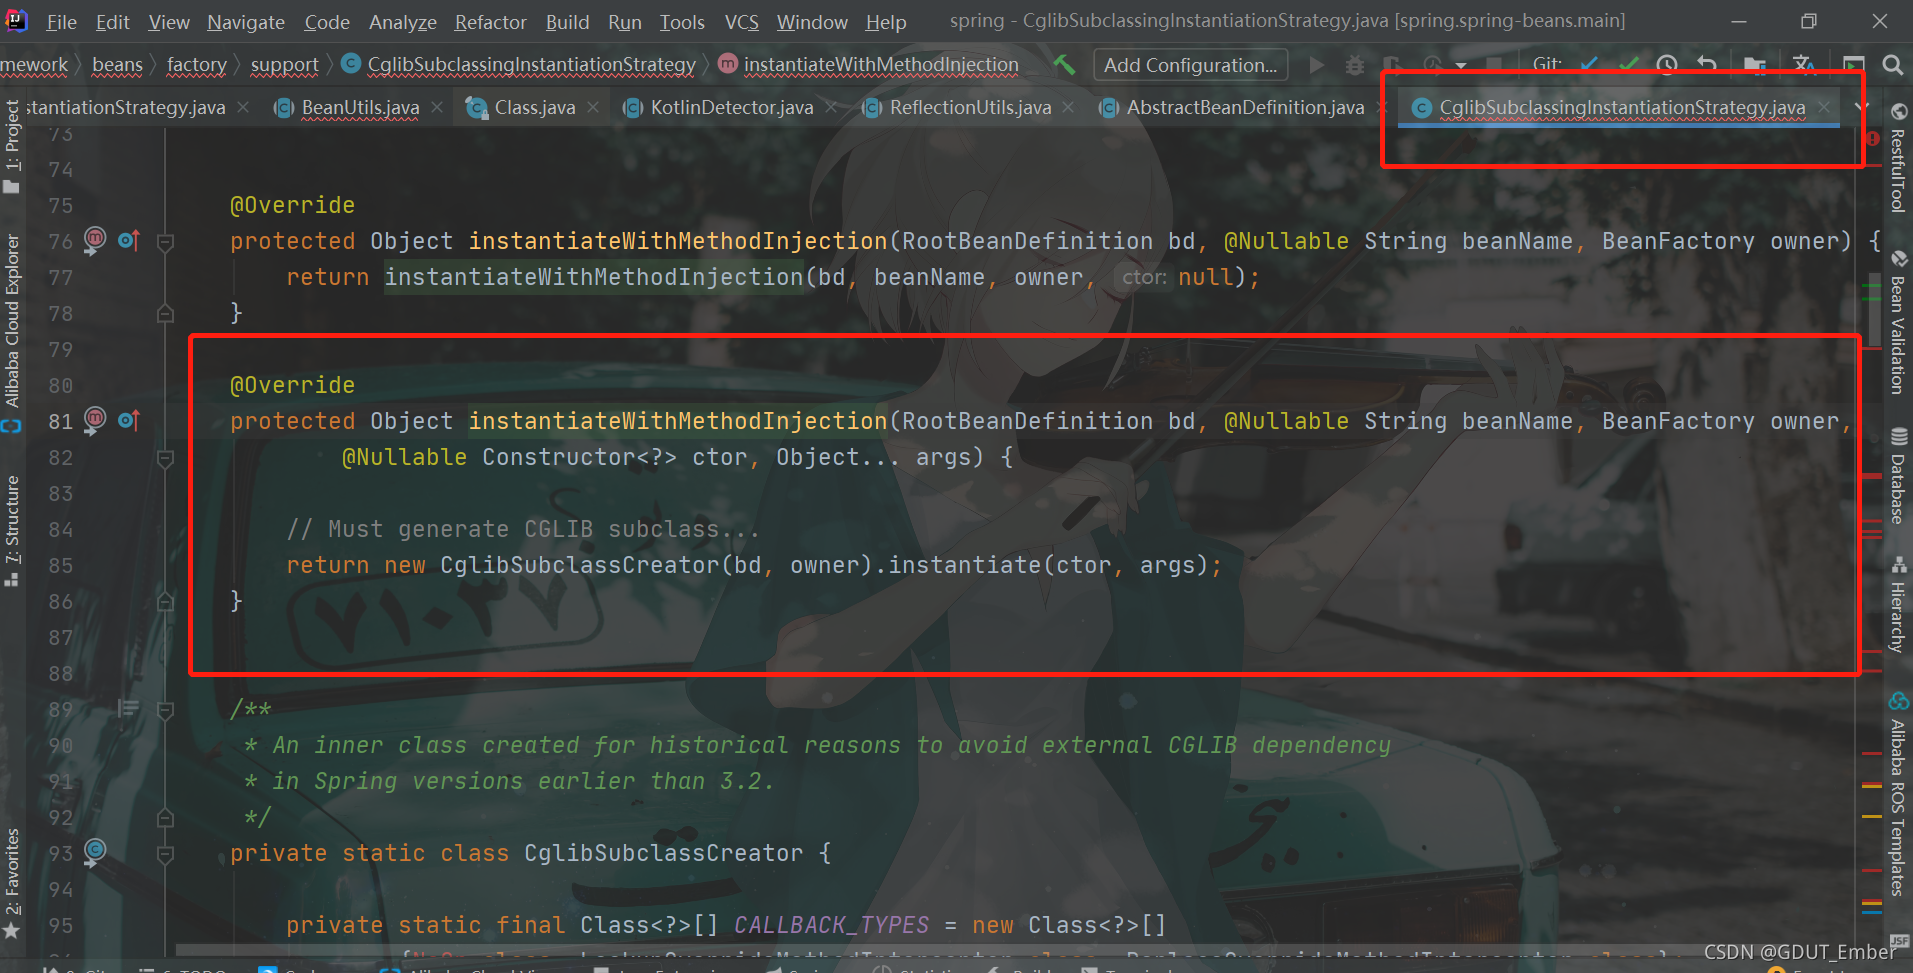Click the Translate icon in toolbar

(1805, 65)
